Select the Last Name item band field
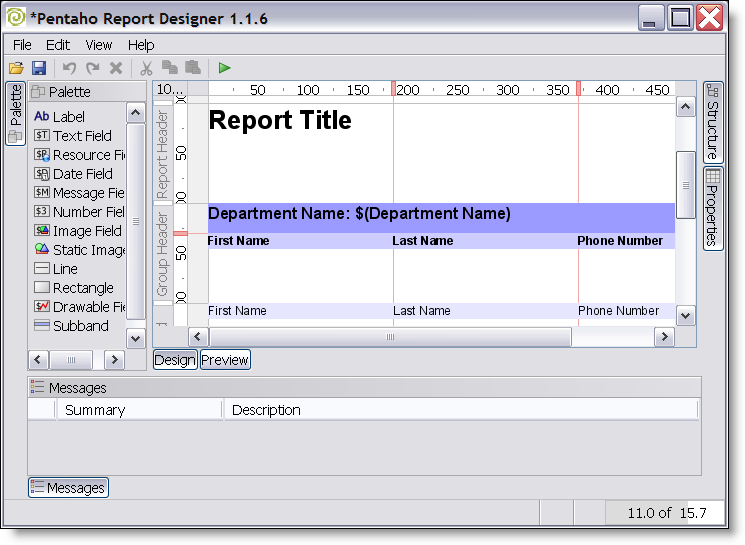Viewport: 745px width, 545px height. pos(421,311)
